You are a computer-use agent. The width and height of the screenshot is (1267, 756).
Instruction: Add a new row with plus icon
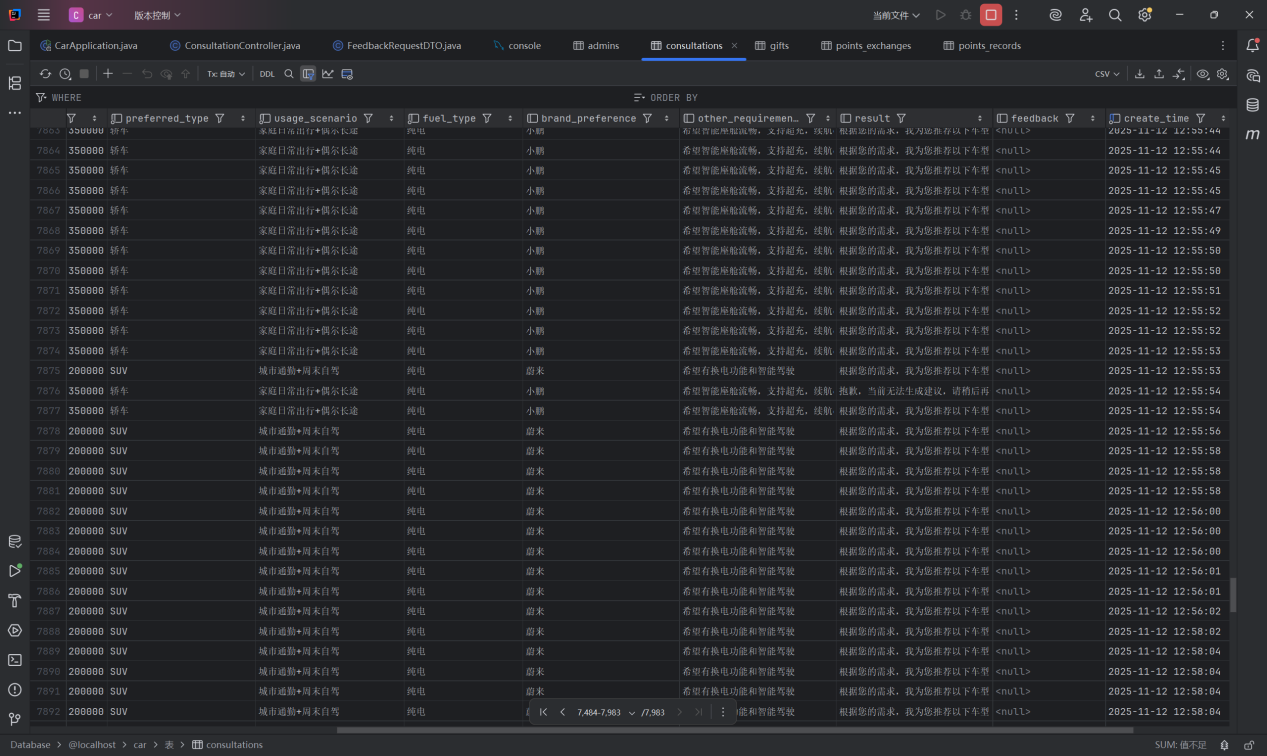tap(108, 74)
